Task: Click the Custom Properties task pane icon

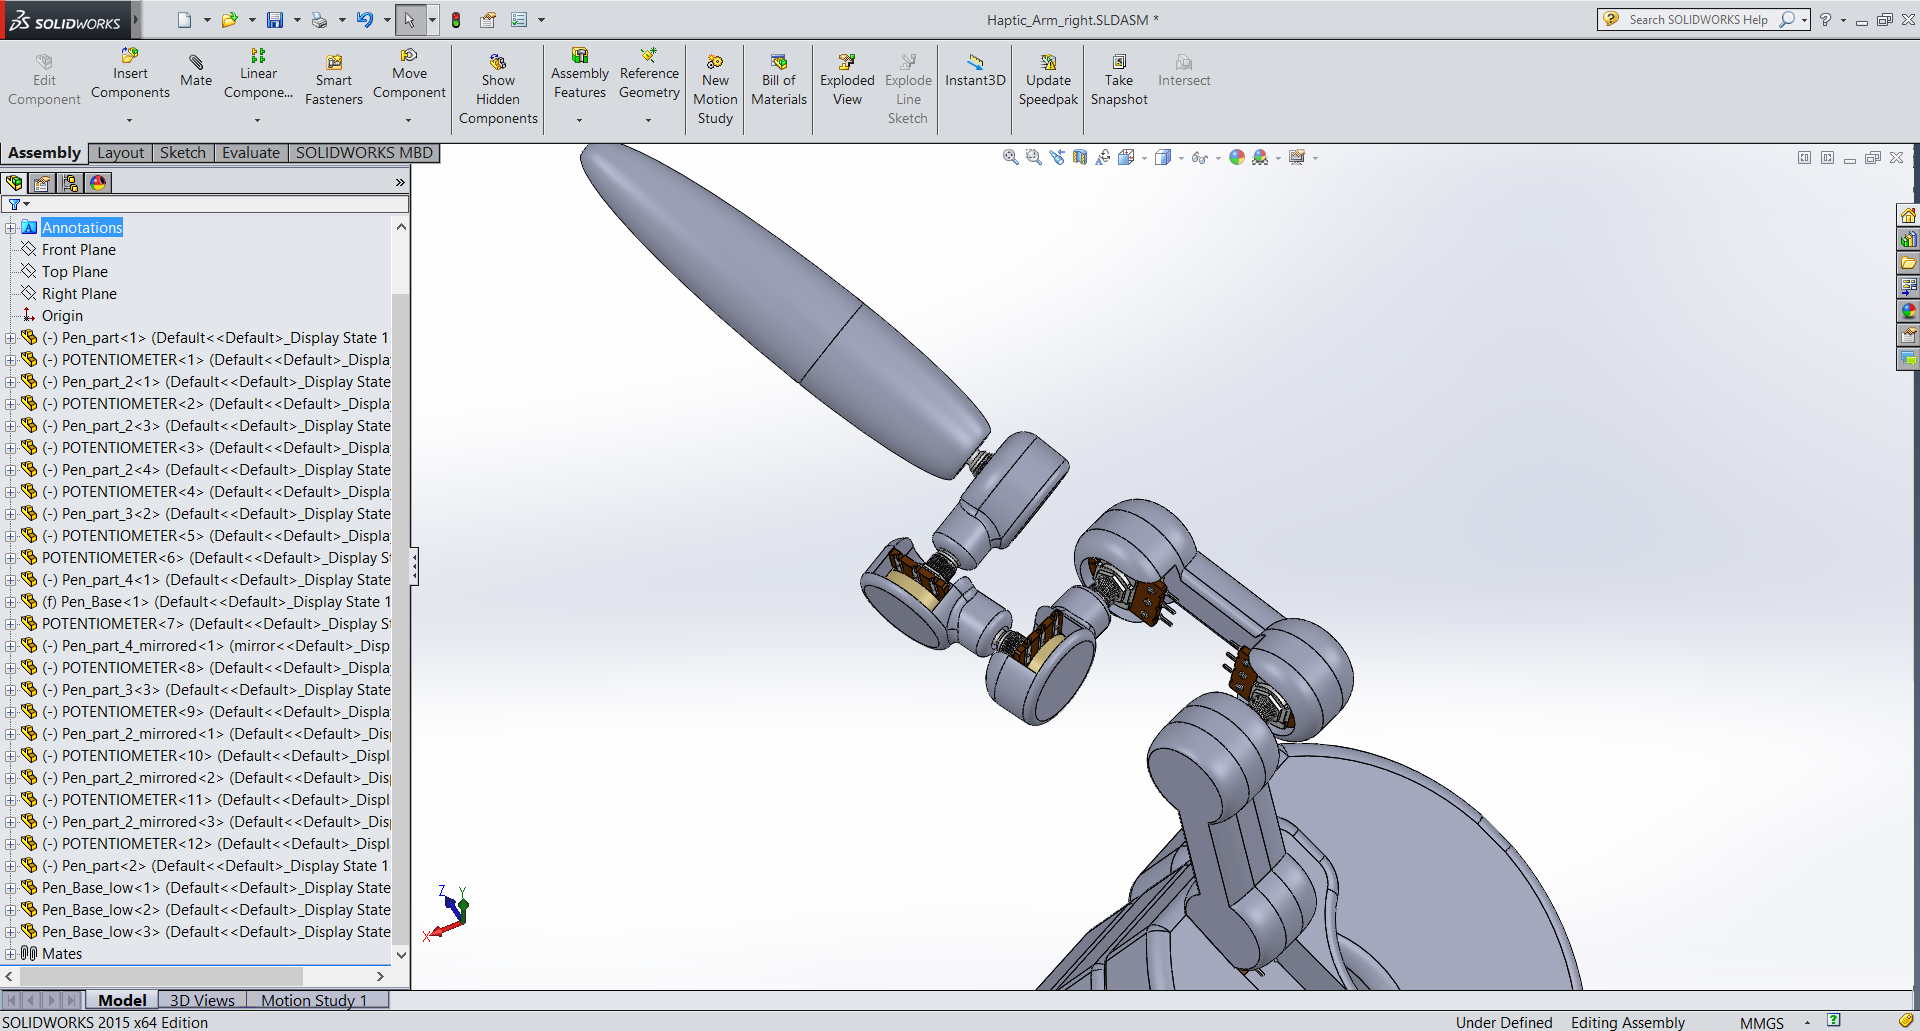Action: (x=1908, y=335)
